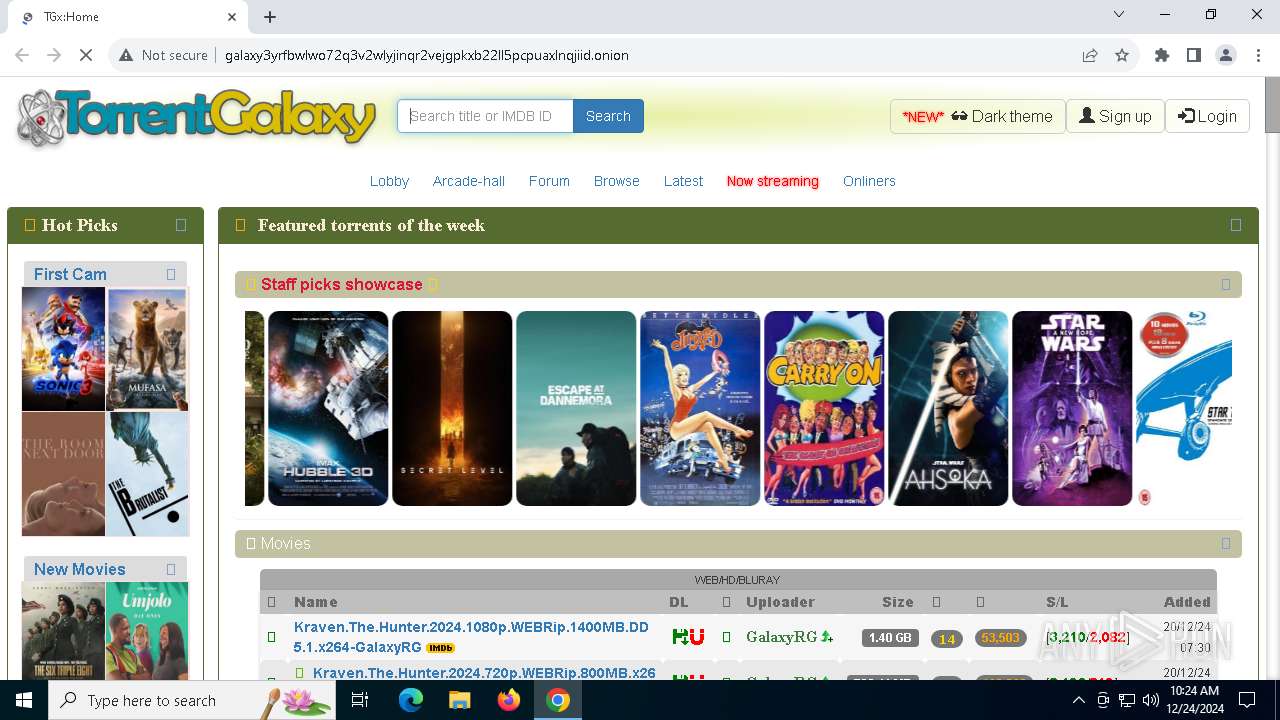The height and width of the screenshot is (720, 1280).
Task: Launch Firefox from taskbar
Action: (x=509, y=700)
